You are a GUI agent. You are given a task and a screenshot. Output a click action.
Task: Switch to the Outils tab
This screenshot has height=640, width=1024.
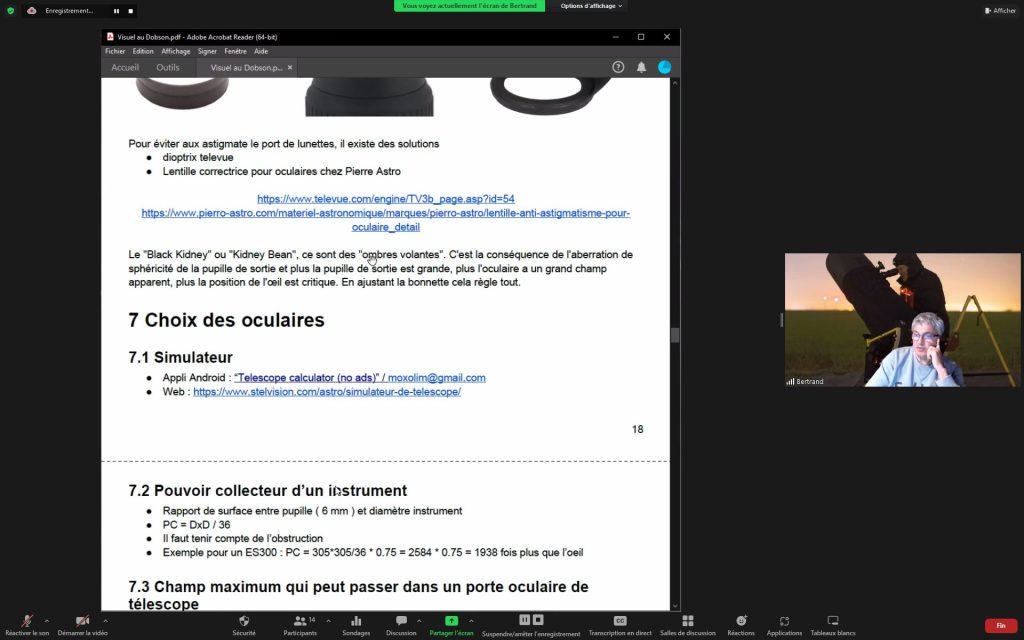pos(168,67)
